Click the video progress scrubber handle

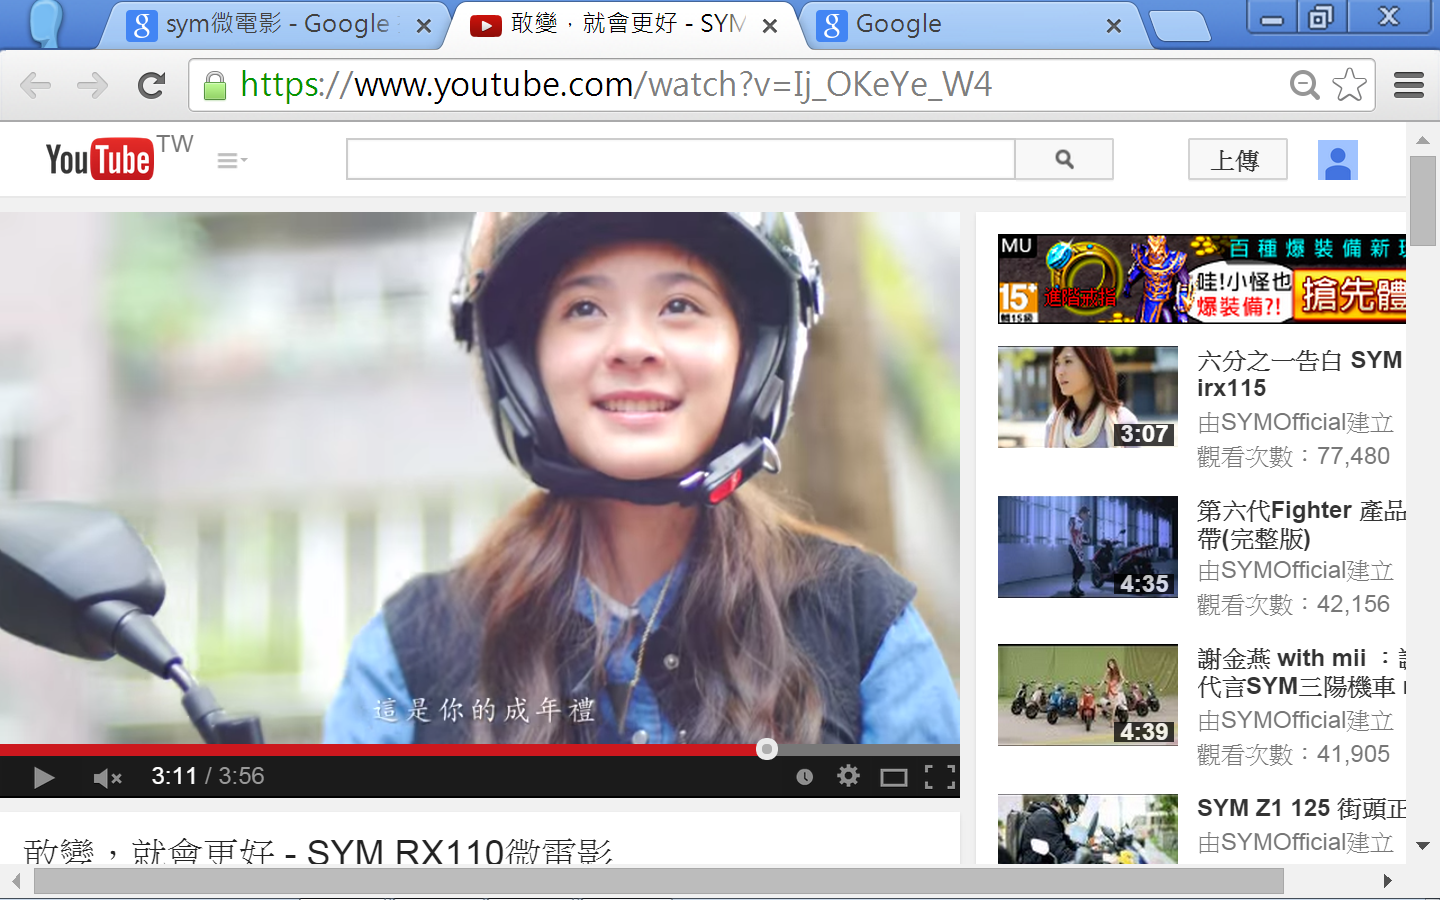point(767,749)
